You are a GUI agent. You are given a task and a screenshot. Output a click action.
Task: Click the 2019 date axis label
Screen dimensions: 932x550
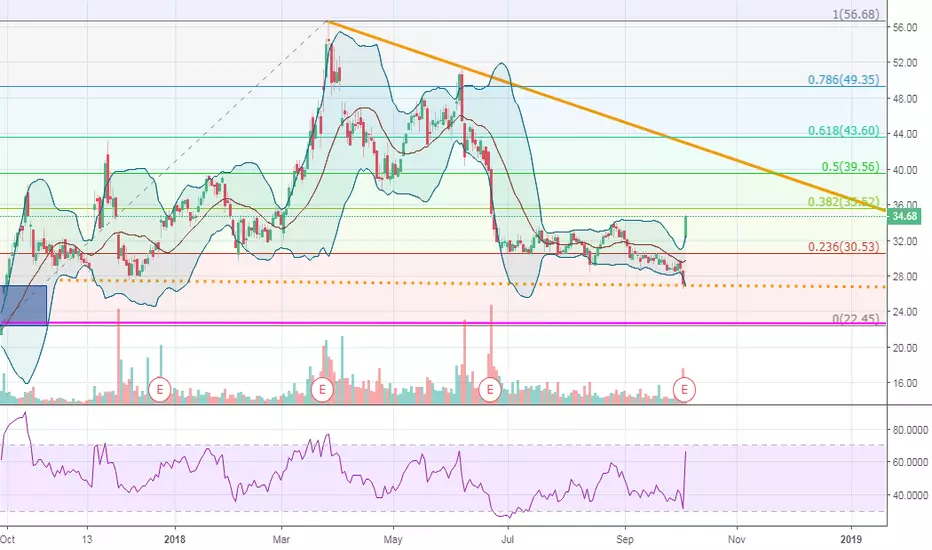(x=851, y=539)
